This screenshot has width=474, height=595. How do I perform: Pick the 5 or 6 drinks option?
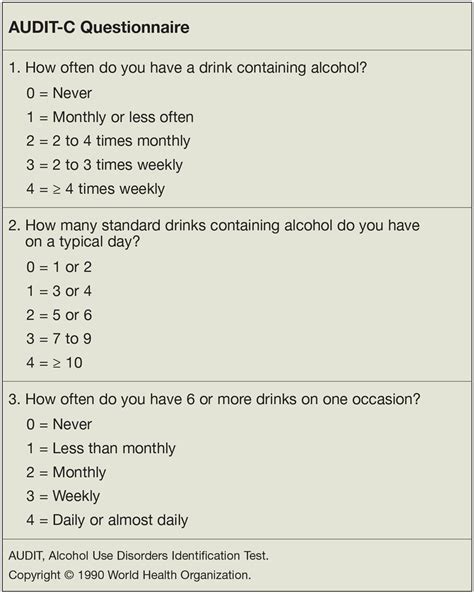click(x=59, y=315)
